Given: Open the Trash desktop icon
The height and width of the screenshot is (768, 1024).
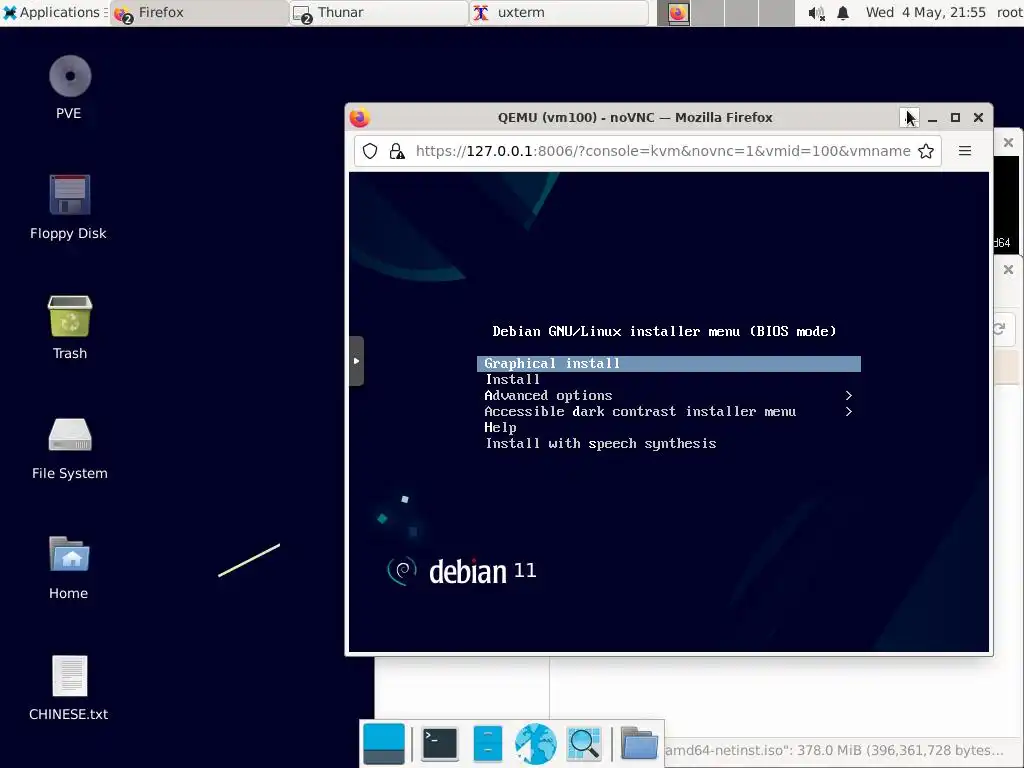Looking at the screenshot, I should (69, 316).
